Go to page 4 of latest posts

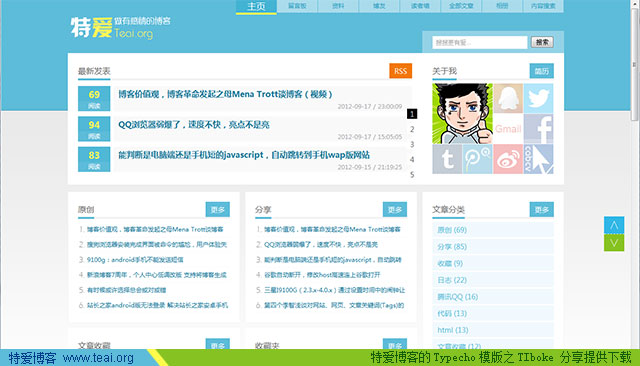(x=412, y=160)
